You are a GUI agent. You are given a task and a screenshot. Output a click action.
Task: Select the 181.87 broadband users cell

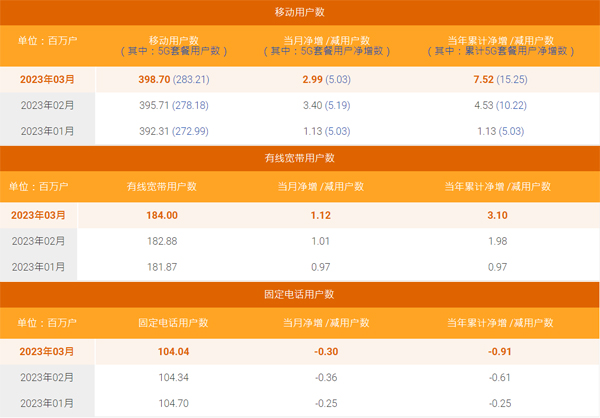pyautogui.click(x=162, y=267)
